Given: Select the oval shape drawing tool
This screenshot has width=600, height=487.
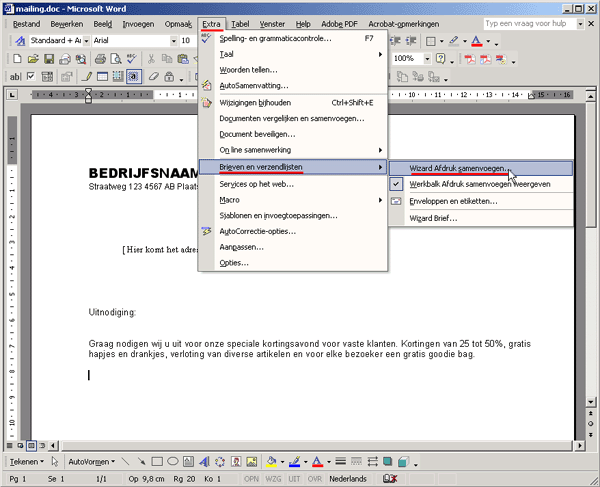Looking at the screenshot, I should [173, 462].
